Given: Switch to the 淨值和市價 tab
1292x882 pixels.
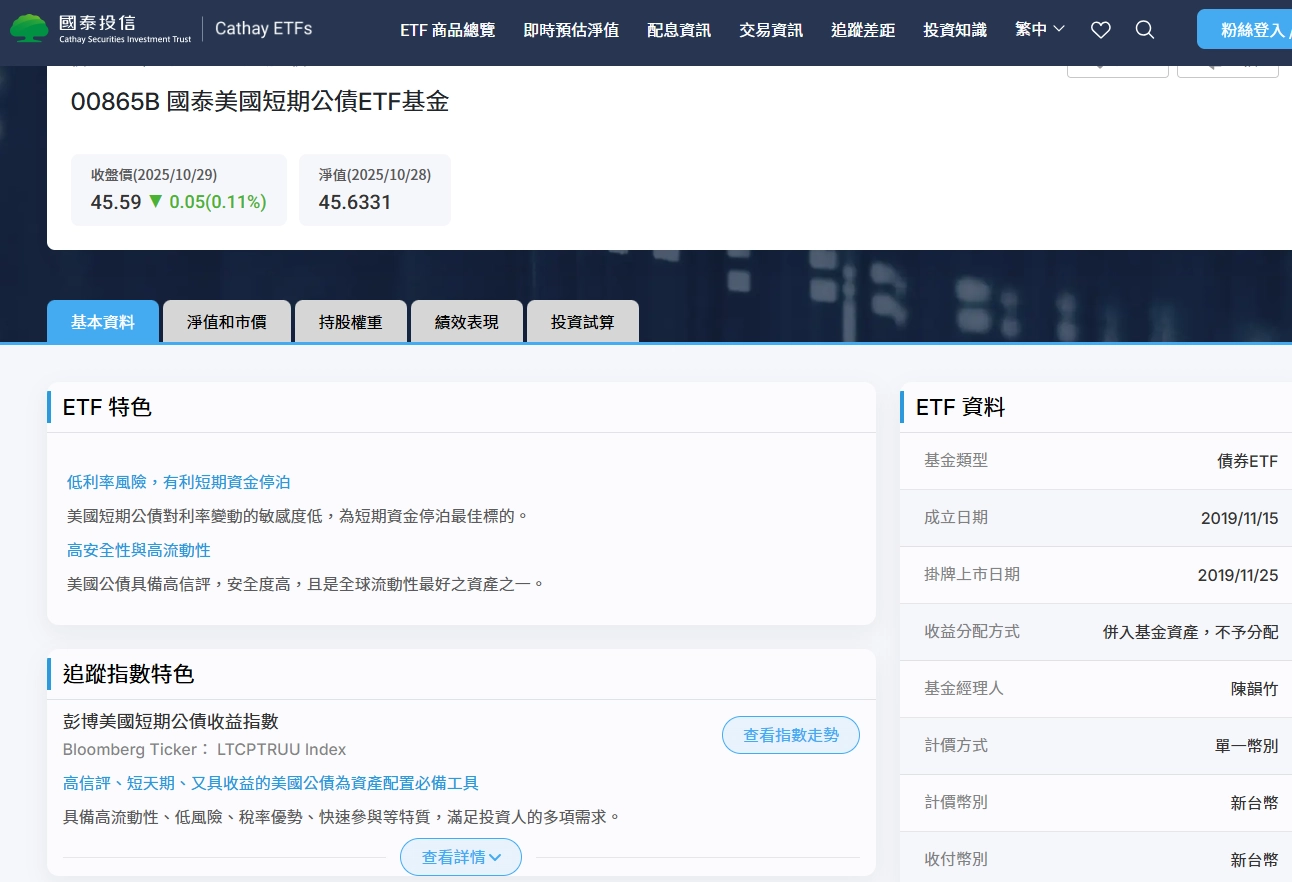Looking at the screenshot, I should tap(227, 322).
